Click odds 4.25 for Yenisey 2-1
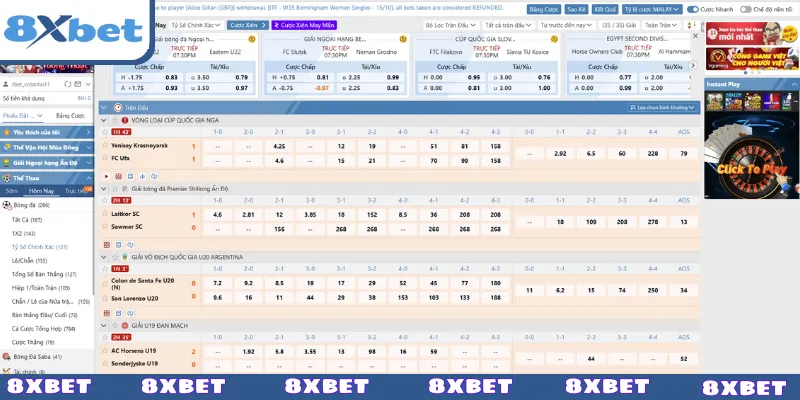The image size is (800, 400). point(279,146)
